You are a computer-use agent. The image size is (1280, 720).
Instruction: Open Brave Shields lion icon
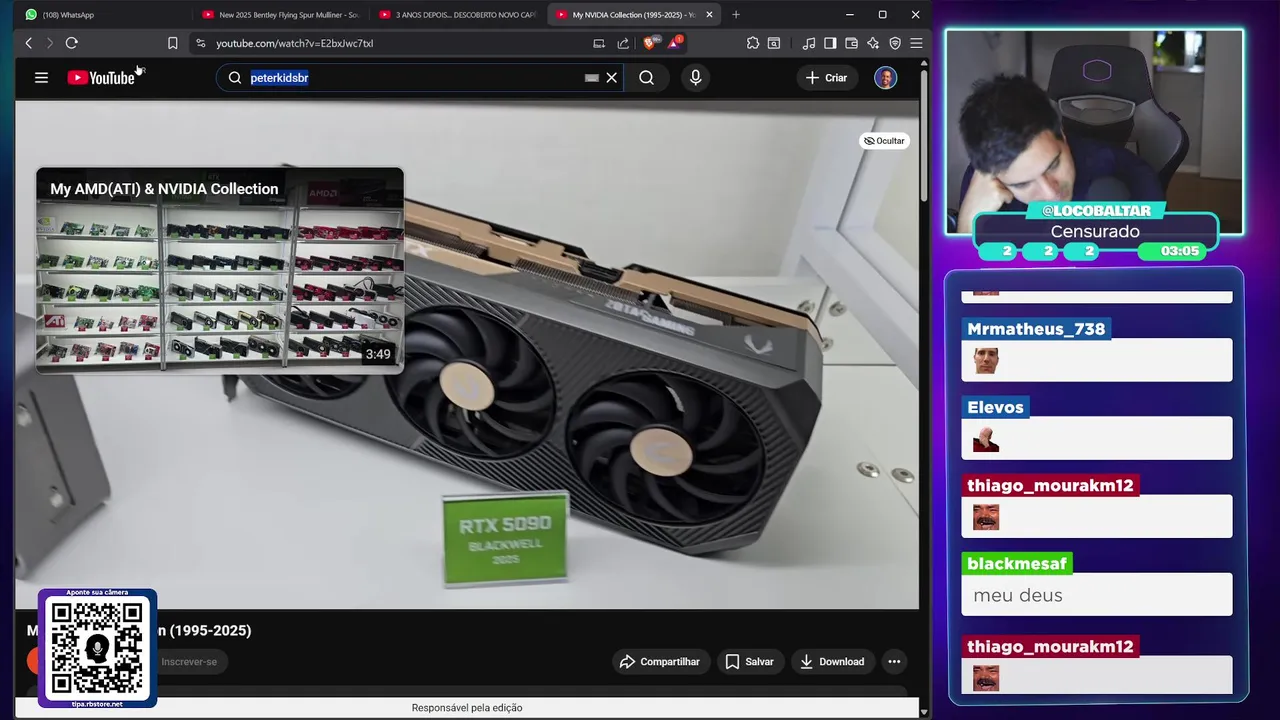tap(649, 43)
